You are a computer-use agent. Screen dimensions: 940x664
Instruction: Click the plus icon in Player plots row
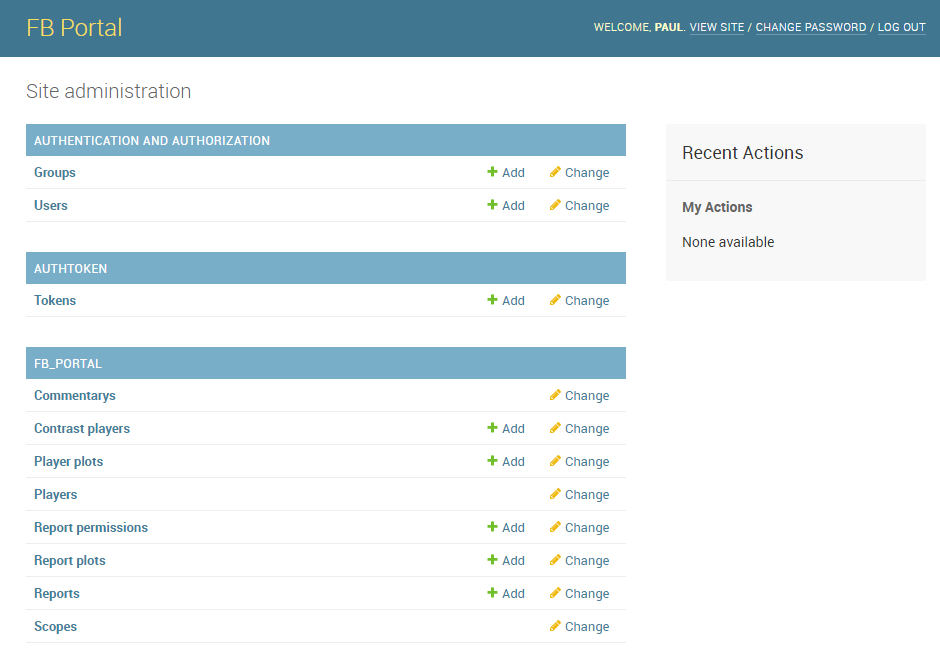[492, 461]
